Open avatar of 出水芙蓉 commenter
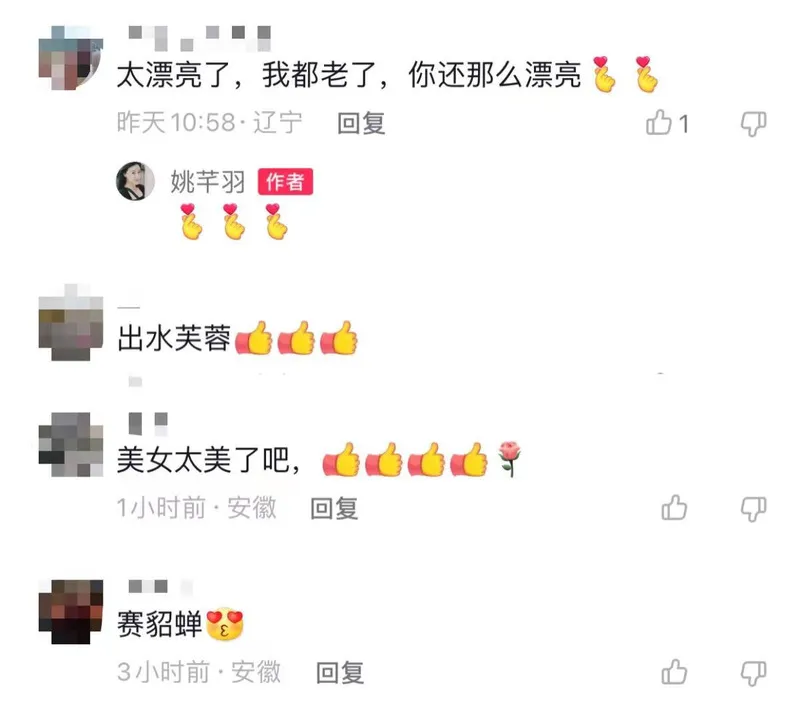This screenshot has height=703, width=800. click(x=71, y=322)
